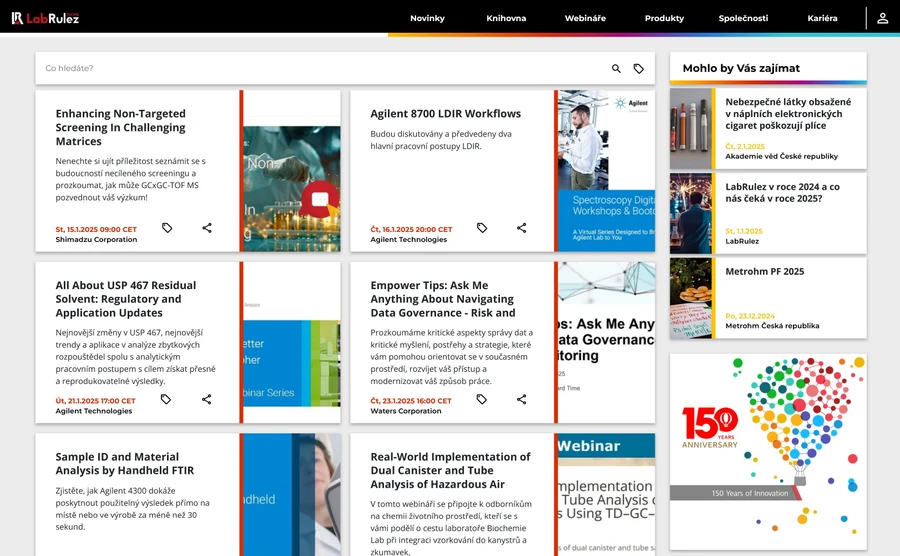Open Produkty menu item
The width and height of the screenshot is (900, 556).
click(x=664, y=18)
